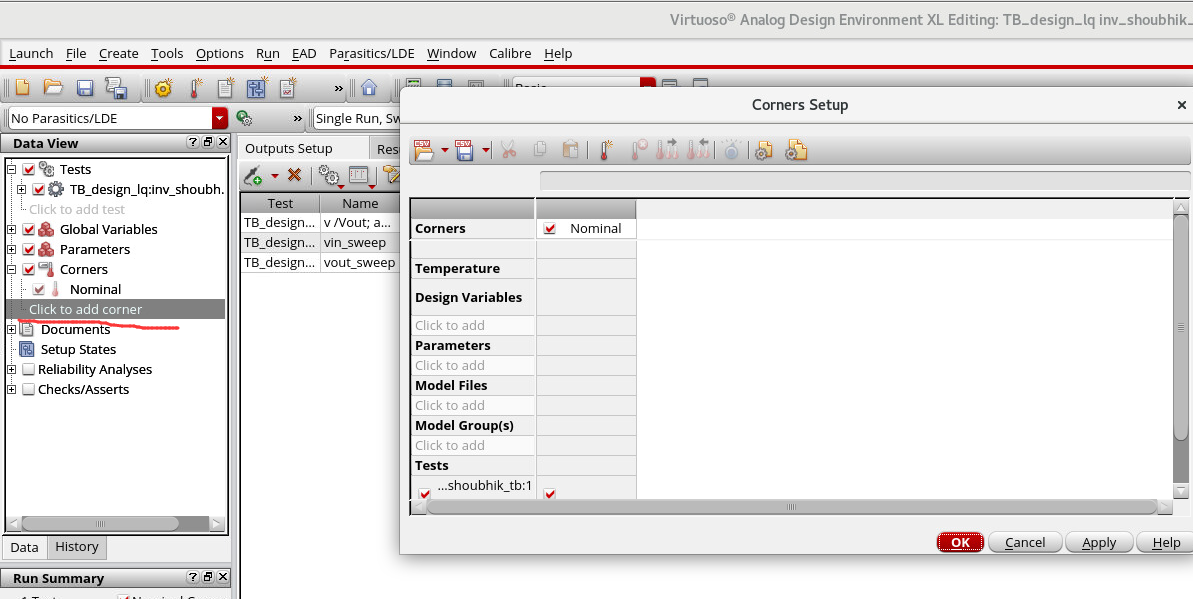This screenshot has height=599, width=1193.
Task: Toggle the Tests checkbox in Data View
Action: pos(29,169)
